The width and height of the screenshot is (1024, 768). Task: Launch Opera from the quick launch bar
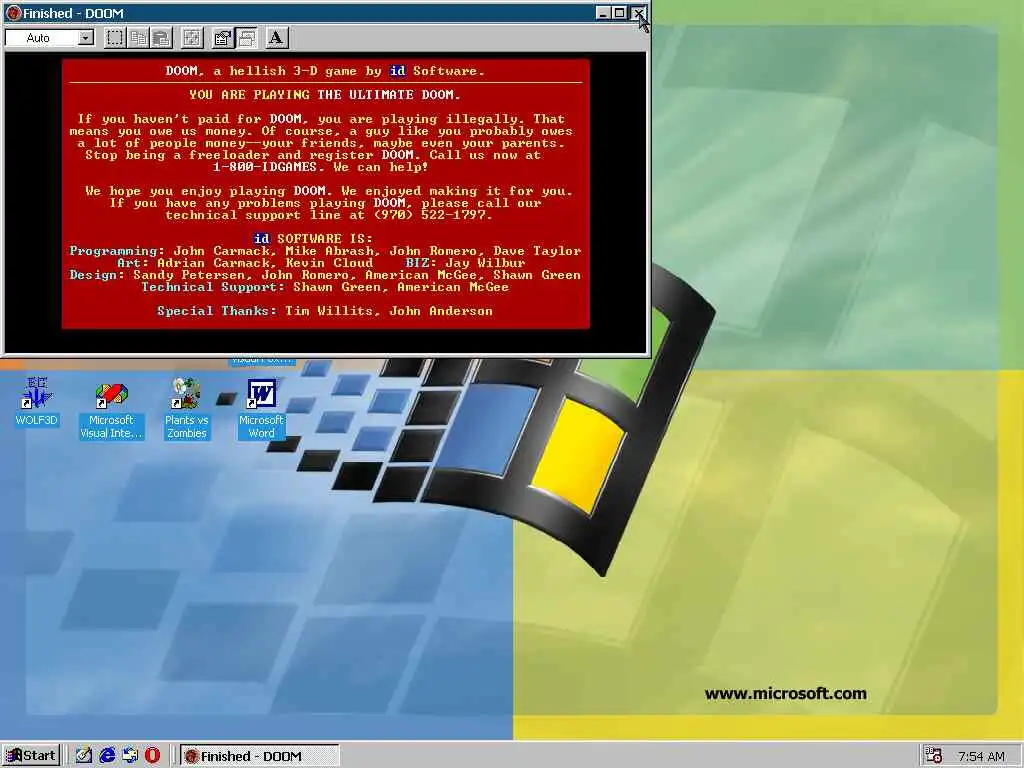(152, 756)
